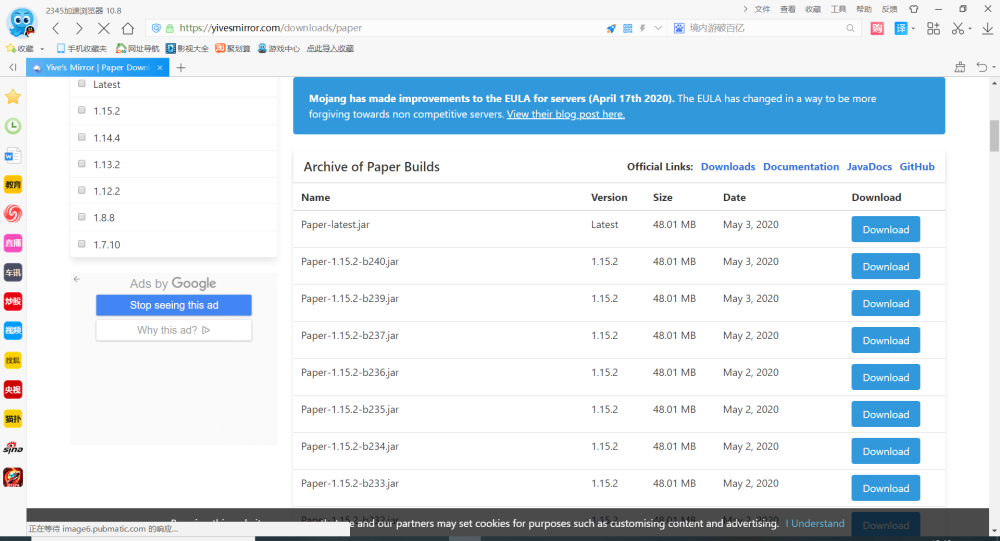Image resolution: width=1000 pixels, height=541 pixels.
Task: Check the Latest version filter
Action: (82, 84)
